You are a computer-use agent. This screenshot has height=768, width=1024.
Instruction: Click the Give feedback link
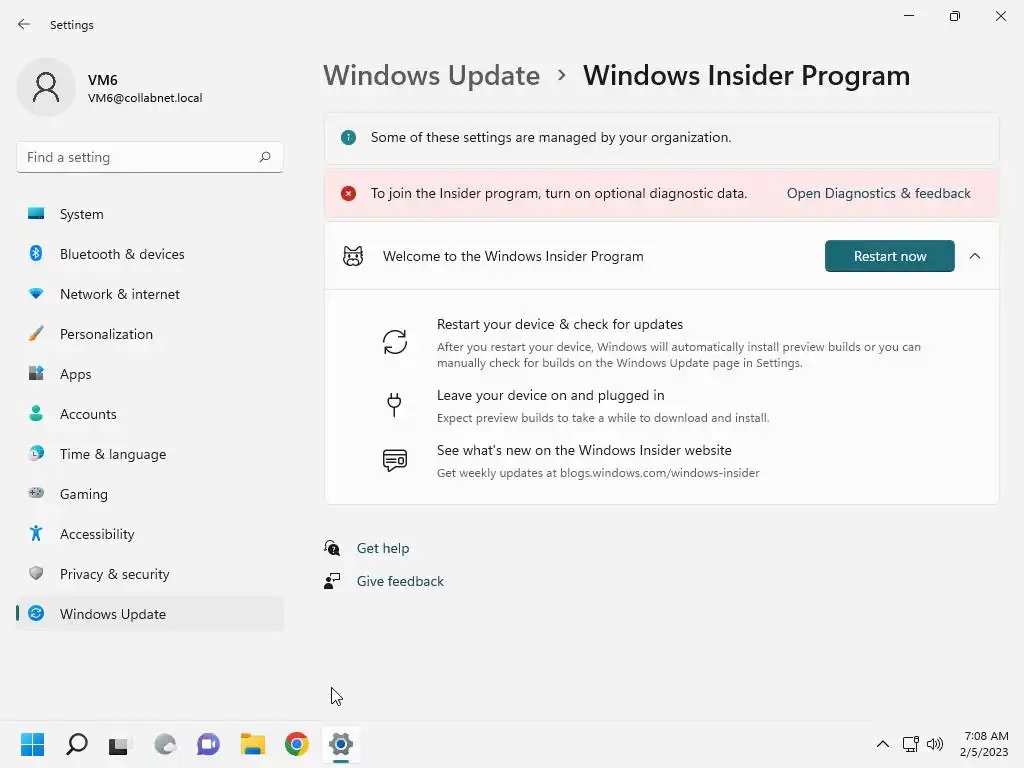(400, 581)
